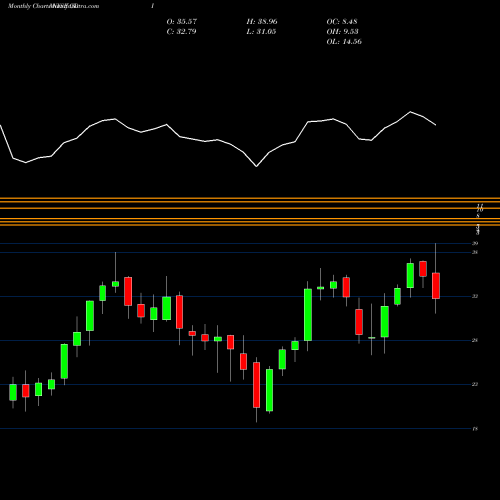500x500 pixels.
Task: Click the OC: 8.48 reading
Action: pos(342,22)
